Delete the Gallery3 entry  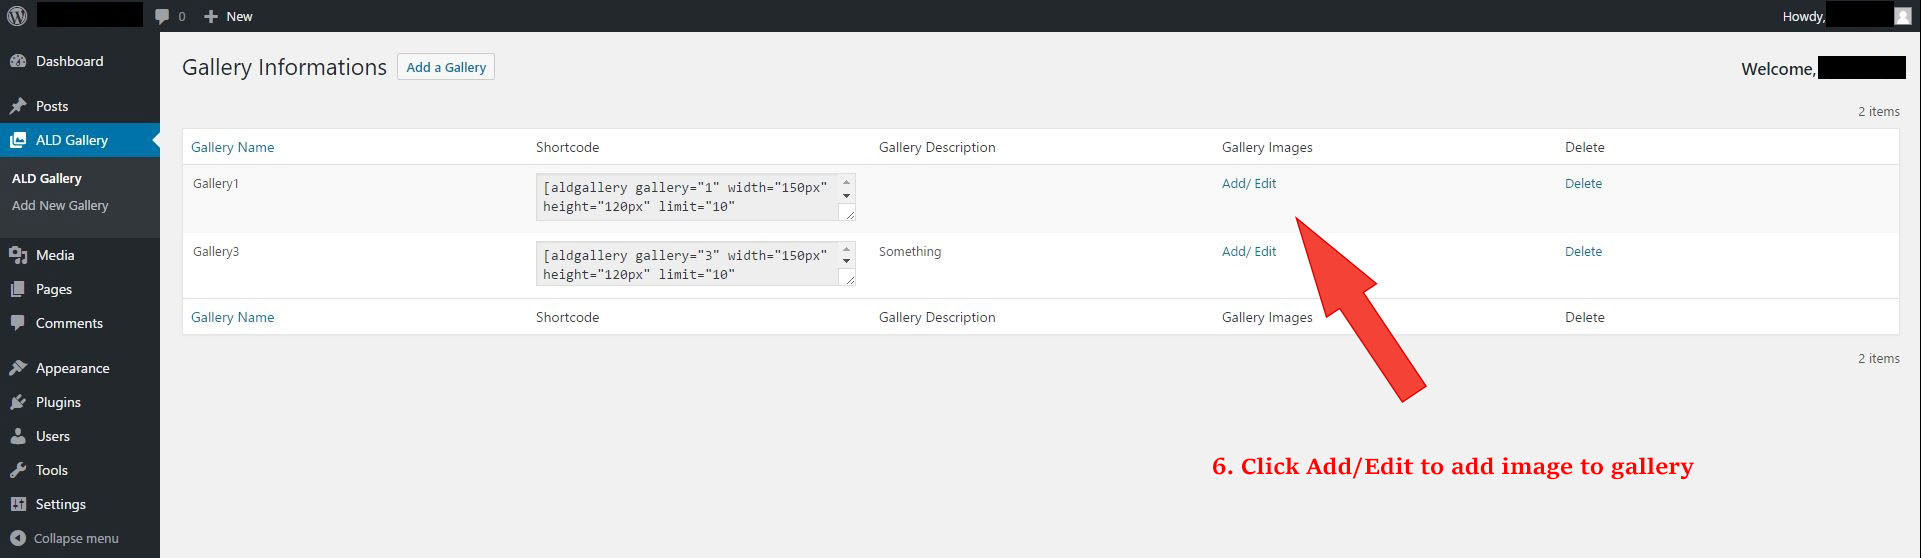coord(1583,251)
